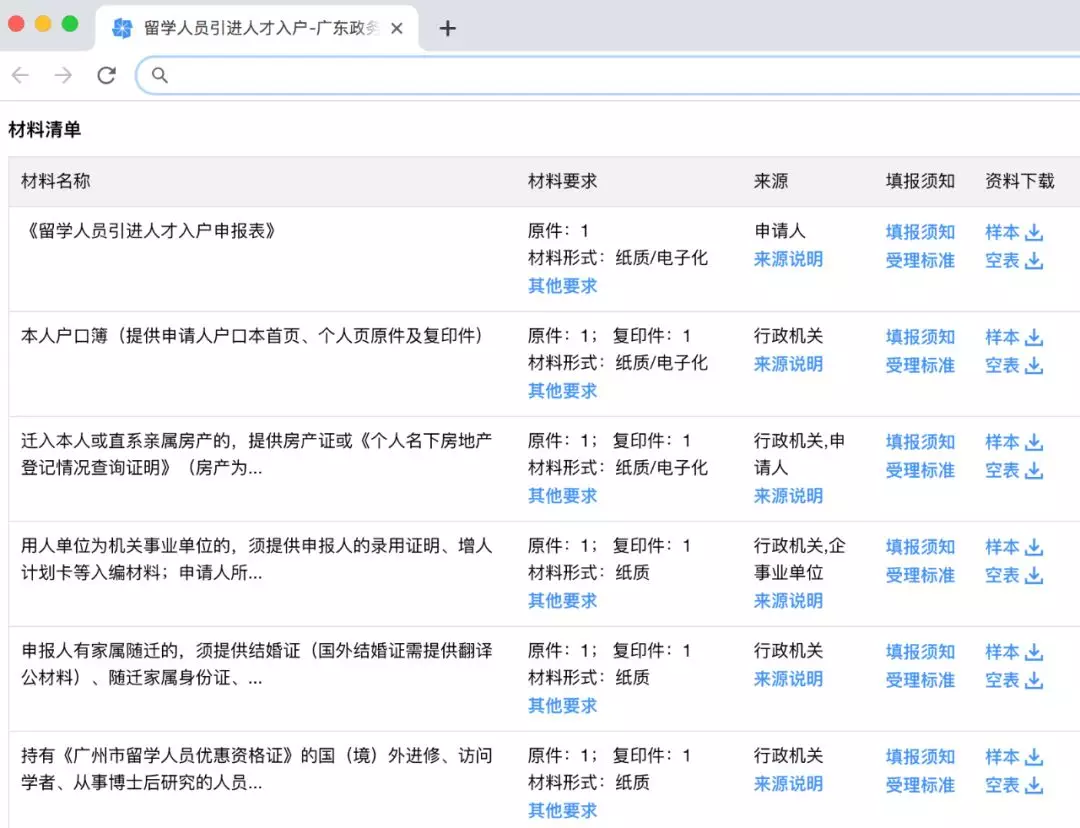Click source text 行政机关,企事业单位
The width and height of the screenshot is (1080, 828).
tap(800, 559)
